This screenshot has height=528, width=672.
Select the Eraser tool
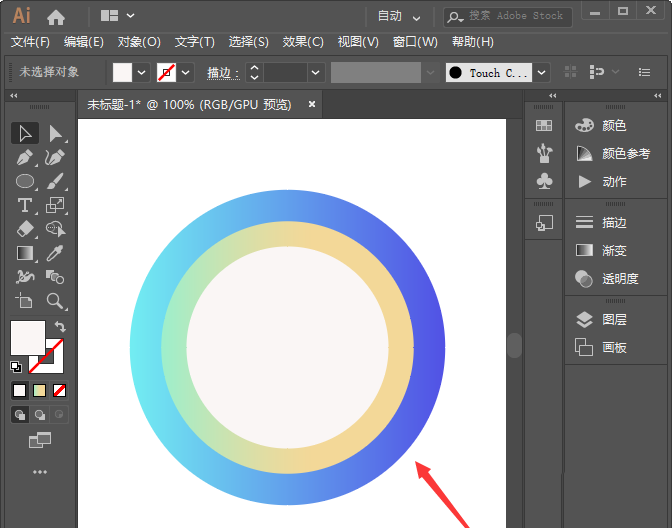tap(25, 229)
